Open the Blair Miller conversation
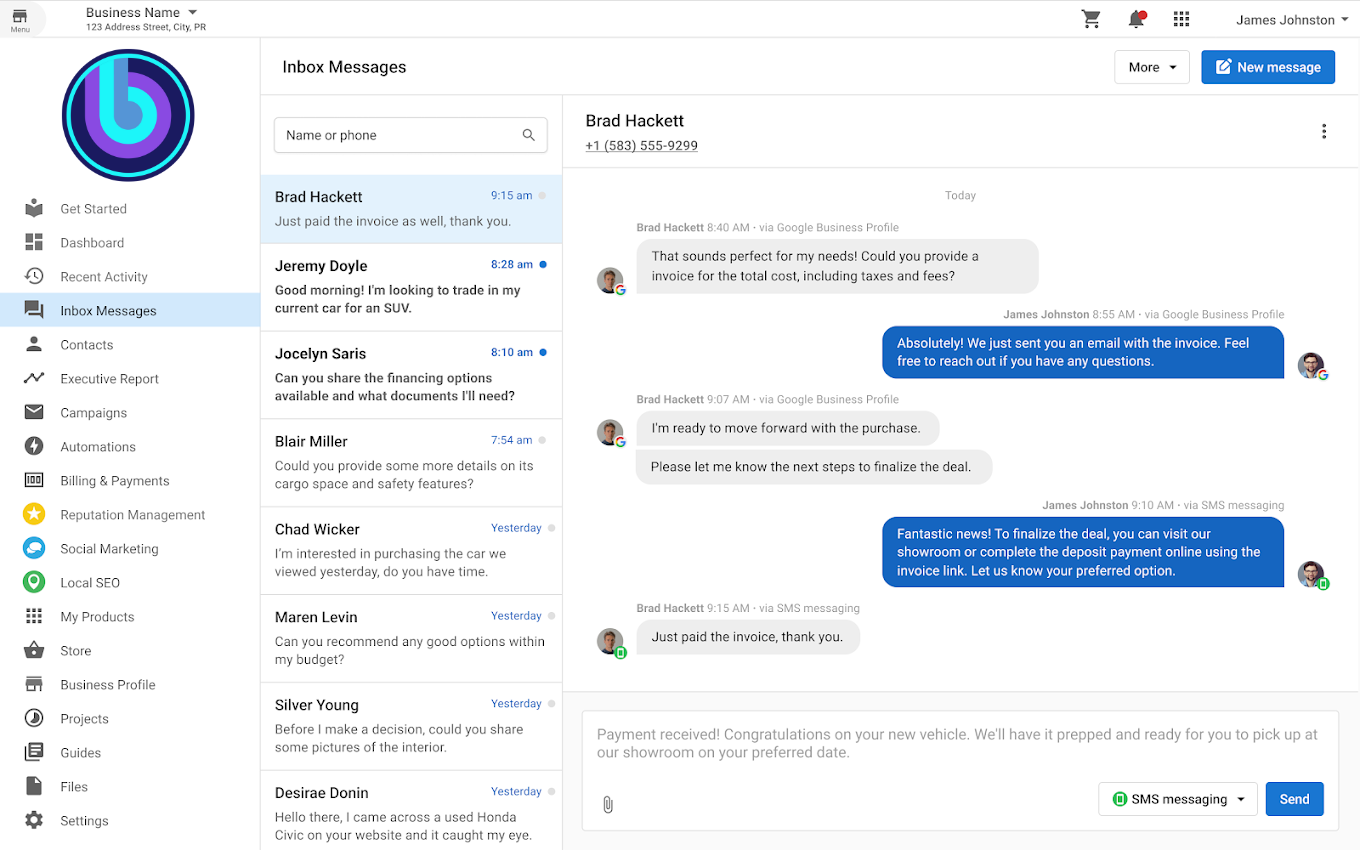This screenshot has height=850, width=1360. (411, 463)
